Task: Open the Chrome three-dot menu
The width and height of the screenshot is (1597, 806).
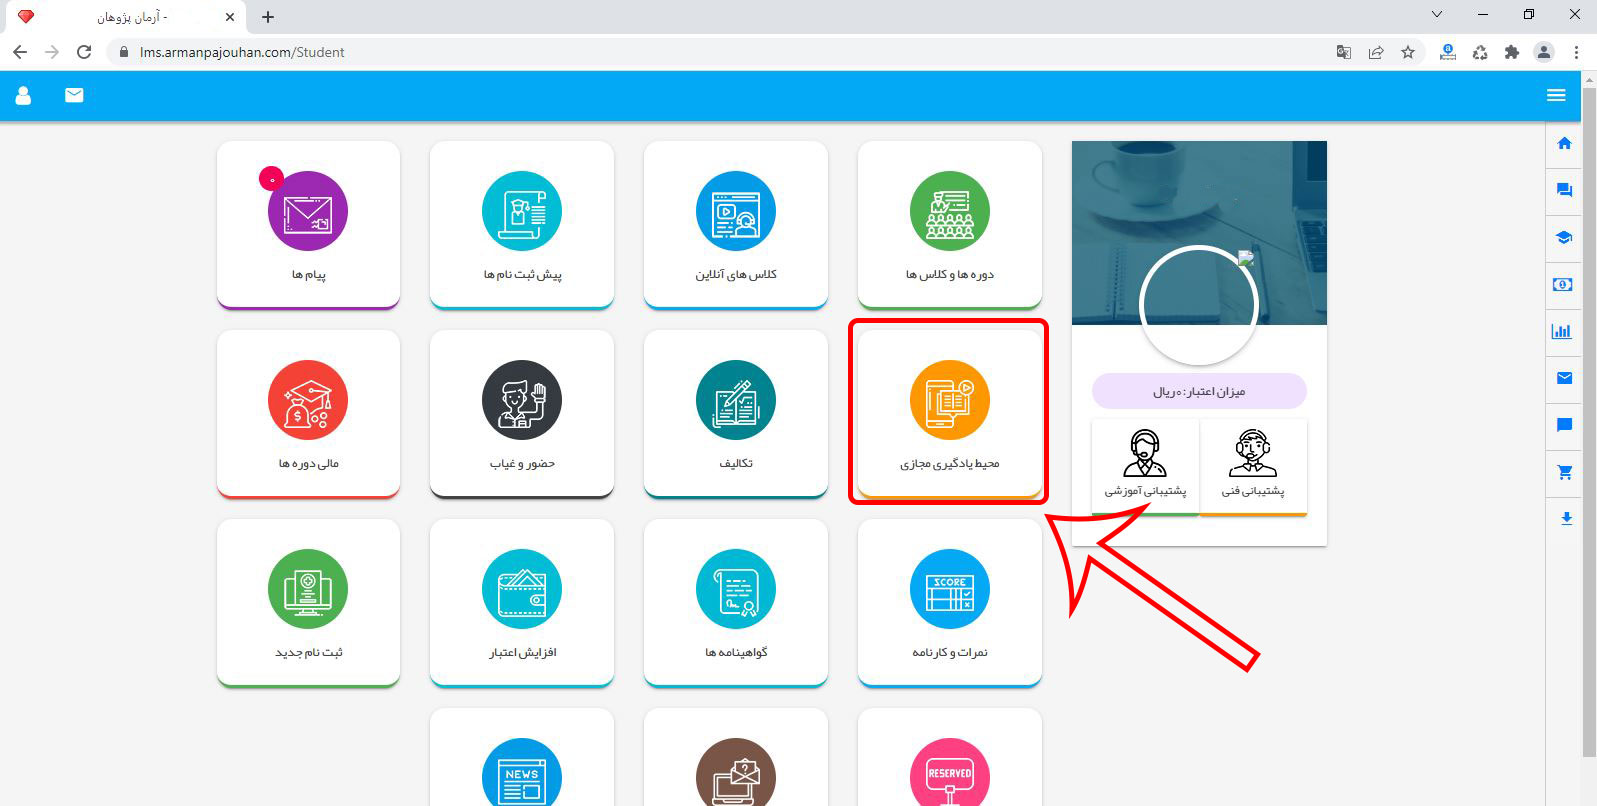Action: pyautogui.click(x=1576, y=52)
